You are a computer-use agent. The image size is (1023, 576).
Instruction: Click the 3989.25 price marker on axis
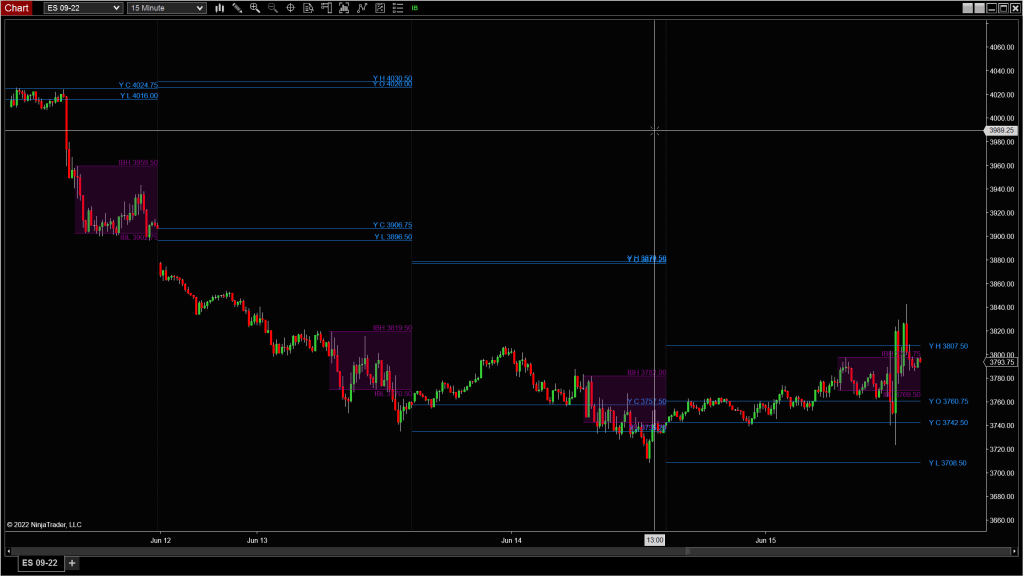(x=1000, y=130)
